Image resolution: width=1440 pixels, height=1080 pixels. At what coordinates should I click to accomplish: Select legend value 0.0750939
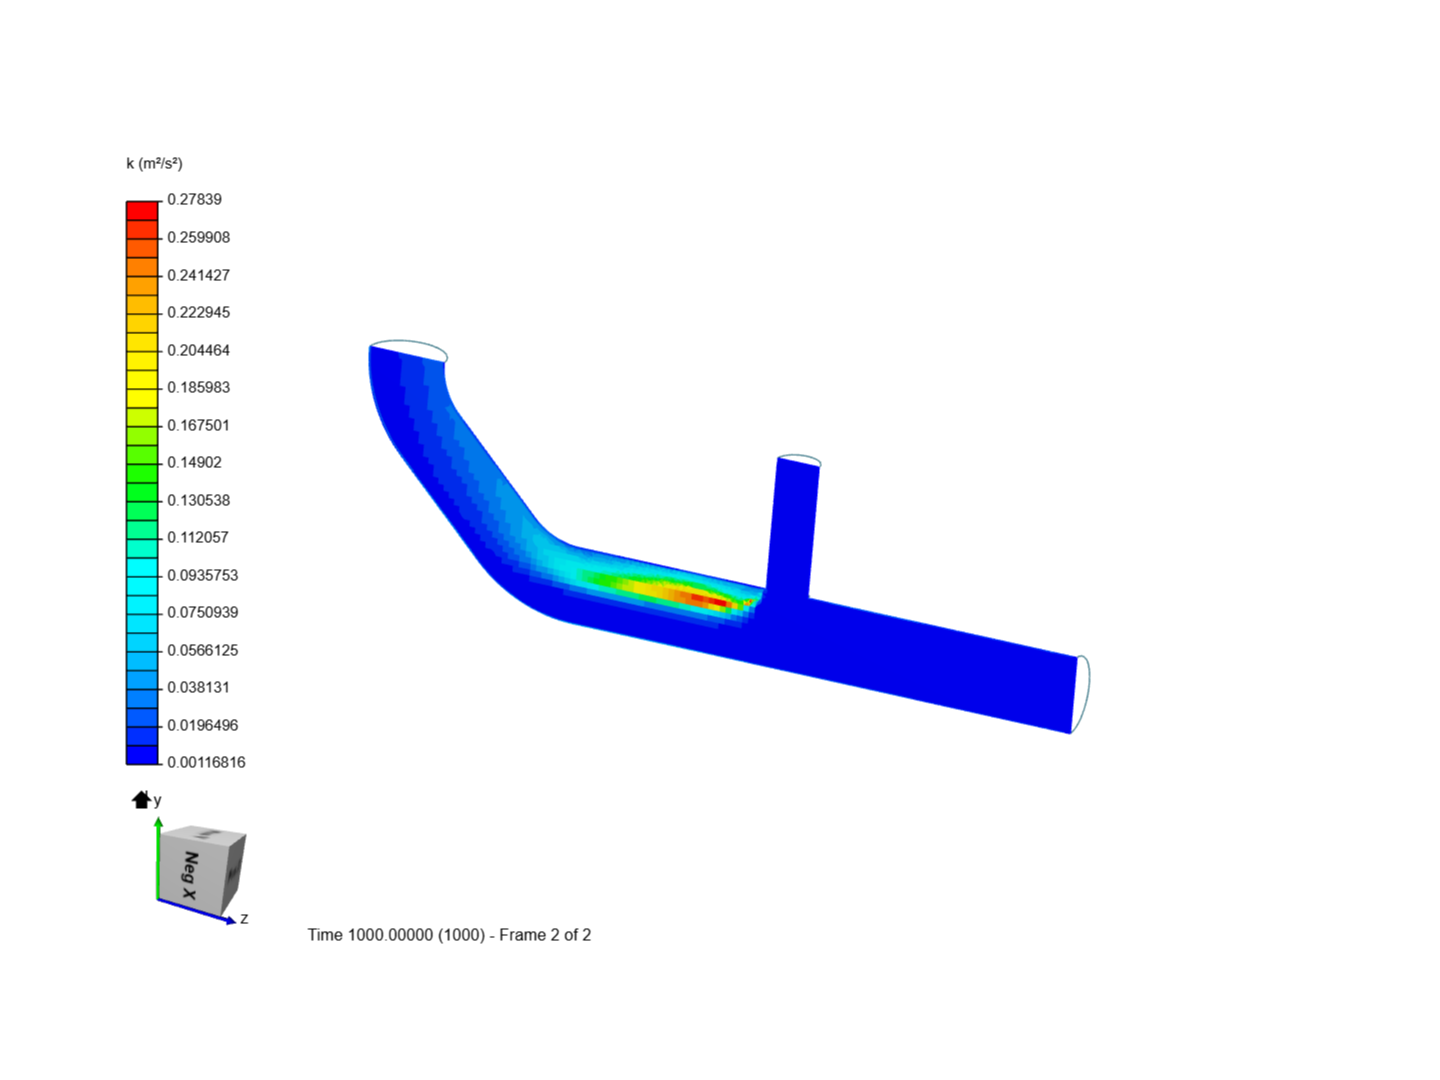pyautogui.click(x=203, y=612)
